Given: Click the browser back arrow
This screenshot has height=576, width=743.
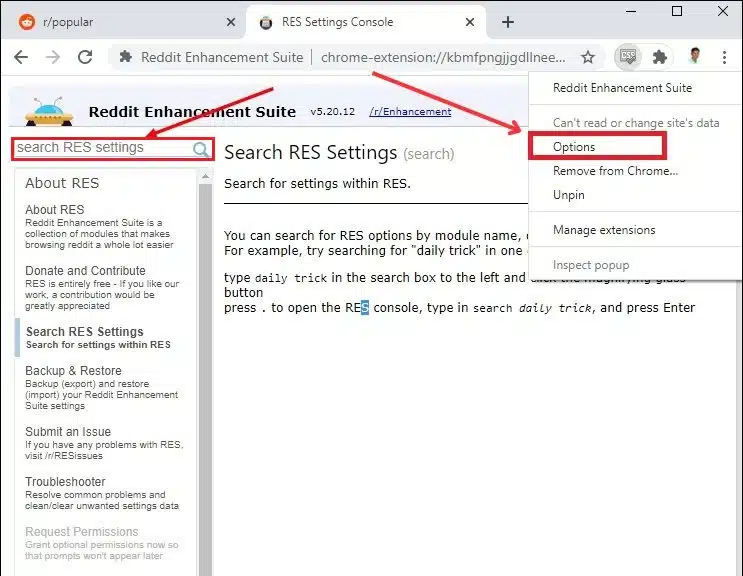Looking at the screenshot, I should tap(21, 57).
